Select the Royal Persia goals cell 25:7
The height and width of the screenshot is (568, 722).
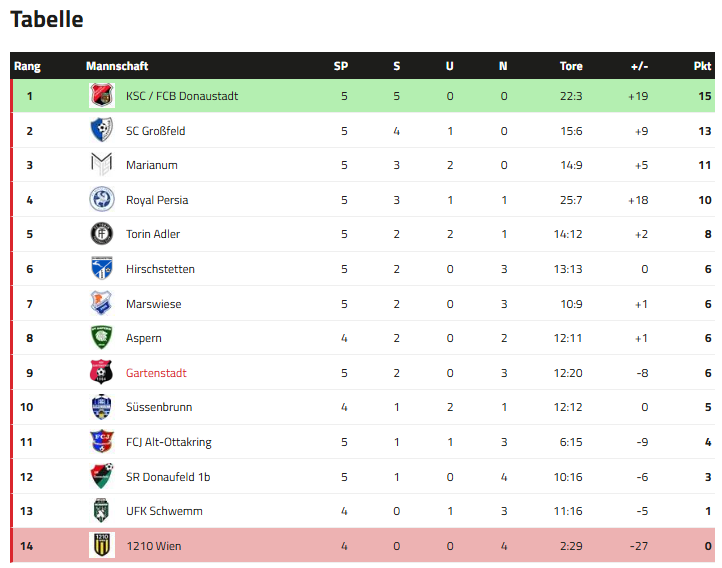[571, 200]
